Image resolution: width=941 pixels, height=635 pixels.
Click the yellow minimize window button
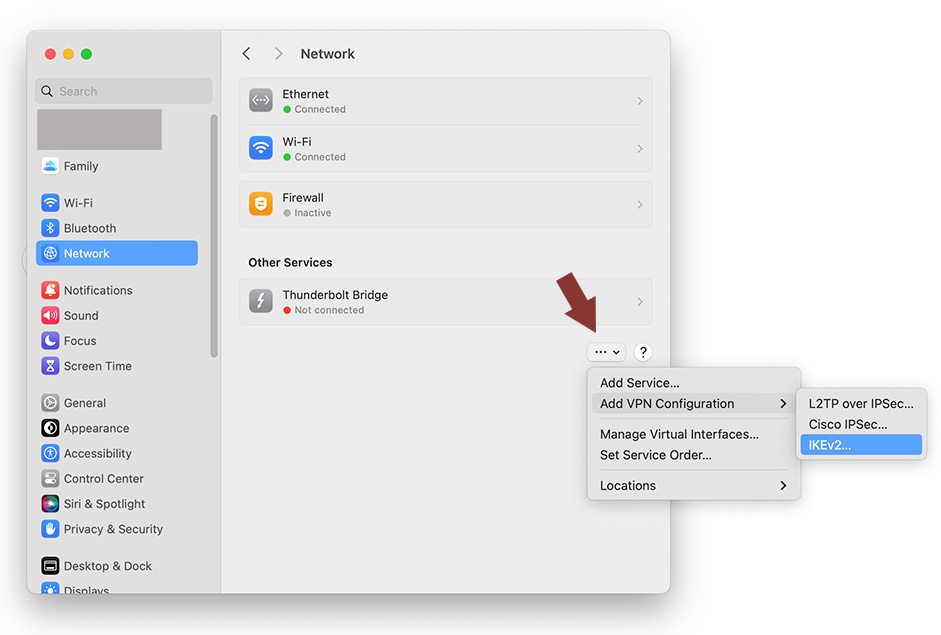point(68,54)
